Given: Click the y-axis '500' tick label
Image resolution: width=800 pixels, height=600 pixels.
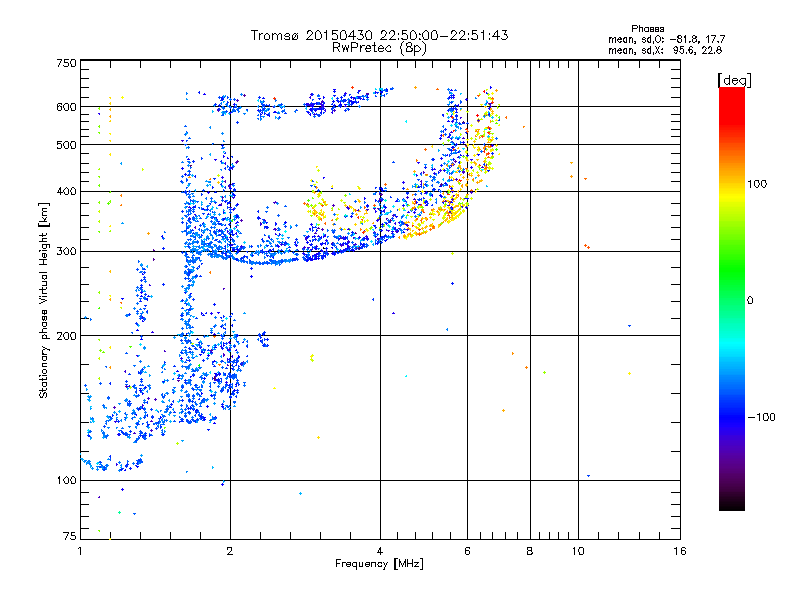Looking at the screenshot, I should point(66,145).
